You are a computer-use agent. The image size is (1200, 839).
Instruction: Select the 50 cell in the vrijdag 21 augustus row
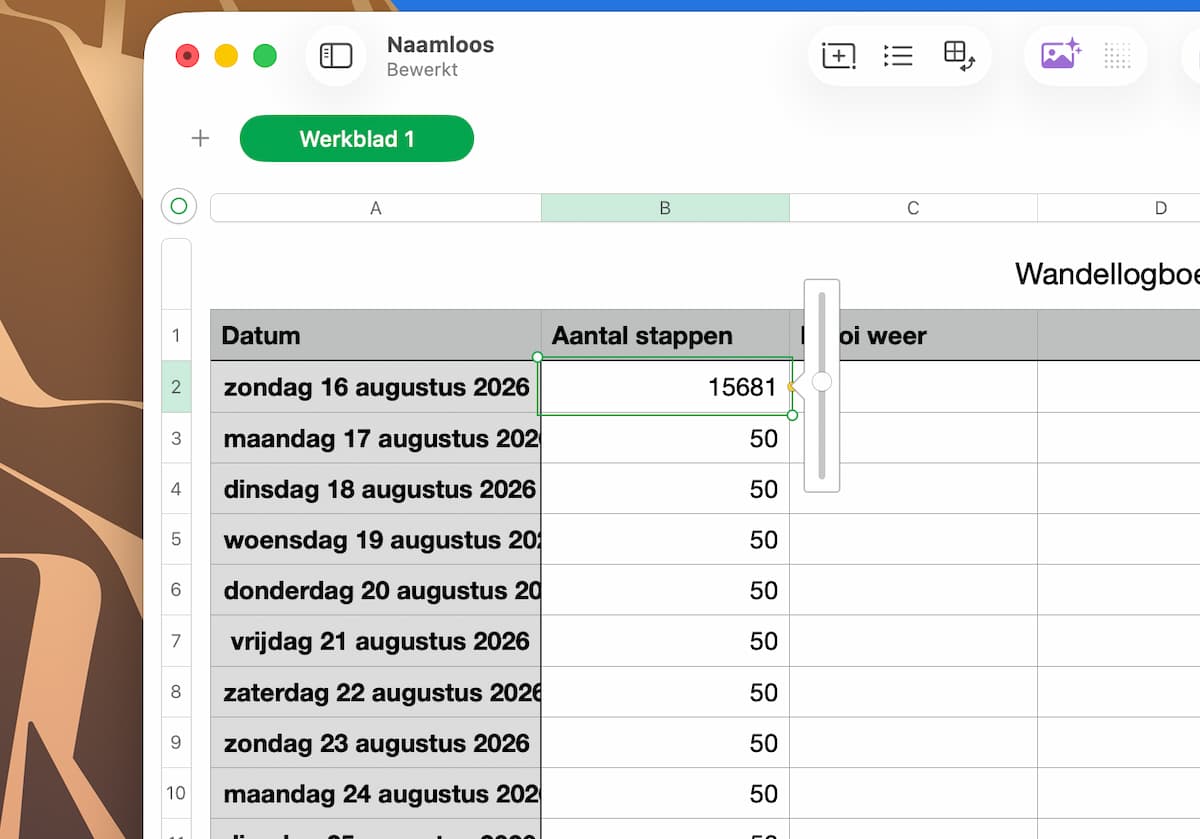click(665, 641)
